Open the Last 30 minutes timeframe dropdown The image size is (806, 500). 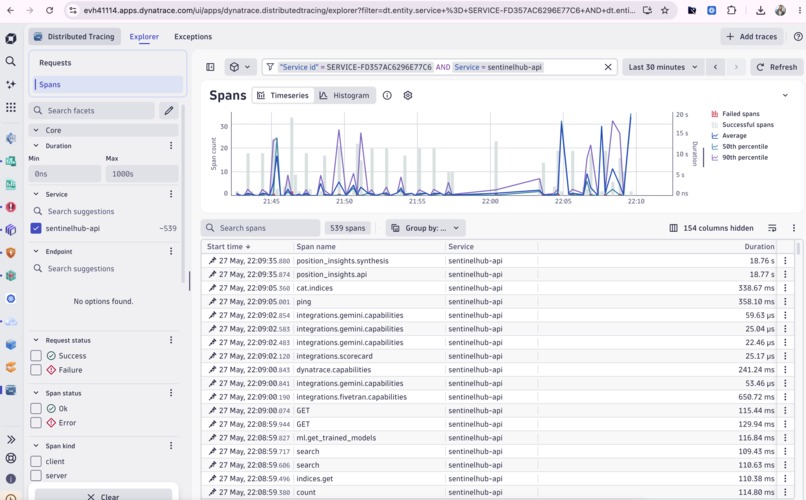[663, 67]
